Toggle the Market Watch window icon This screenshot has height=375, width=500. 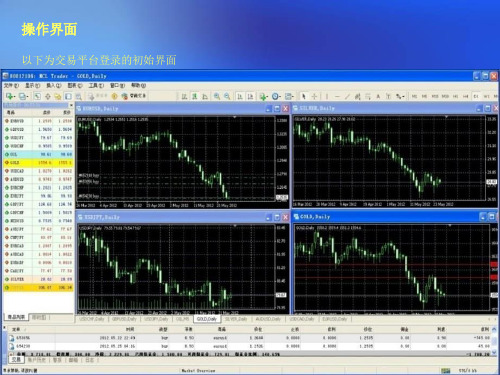(x=37, y=96)
